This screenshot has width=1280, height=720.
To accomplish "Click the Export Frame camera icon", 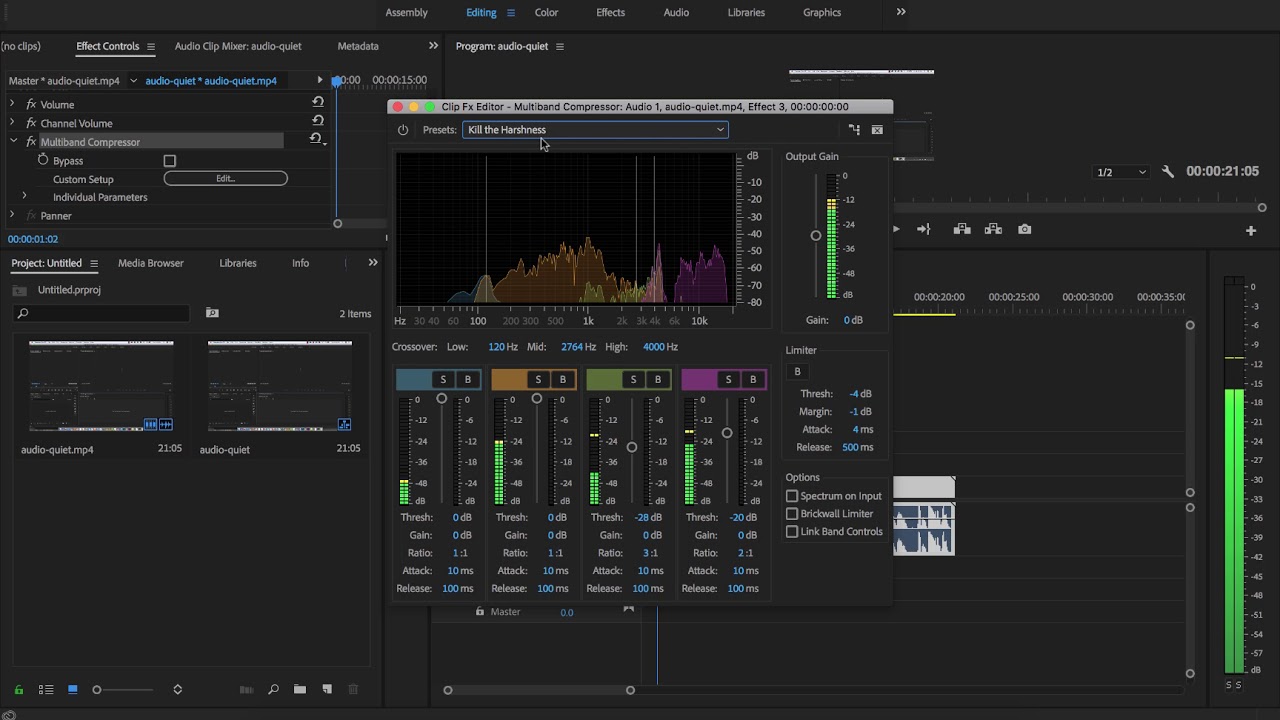I will (1025, 229).
